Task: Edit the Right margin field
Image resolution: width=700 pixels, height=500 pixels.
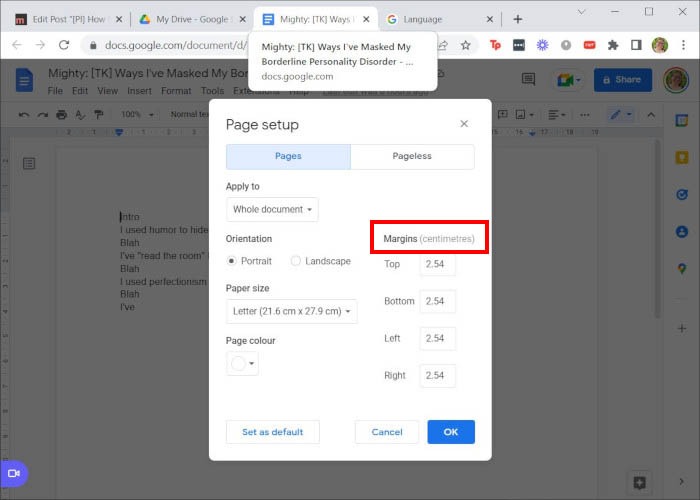Action: pos(438,375)
